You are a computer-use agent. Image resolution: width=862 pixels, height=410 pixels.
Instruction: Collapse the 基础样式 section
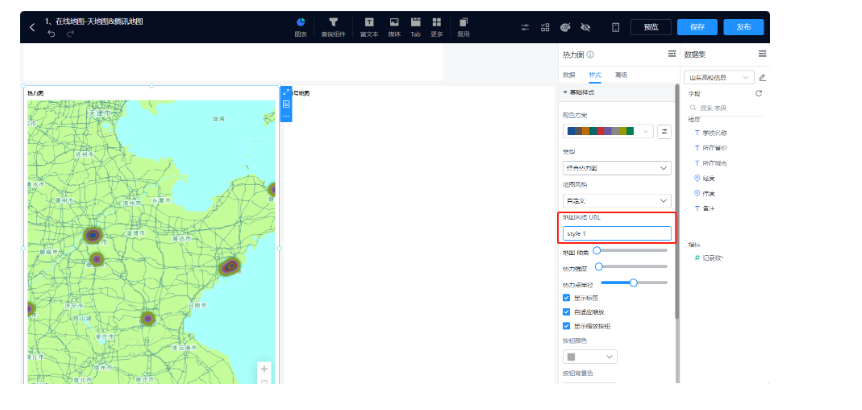(x=617, y=92)
